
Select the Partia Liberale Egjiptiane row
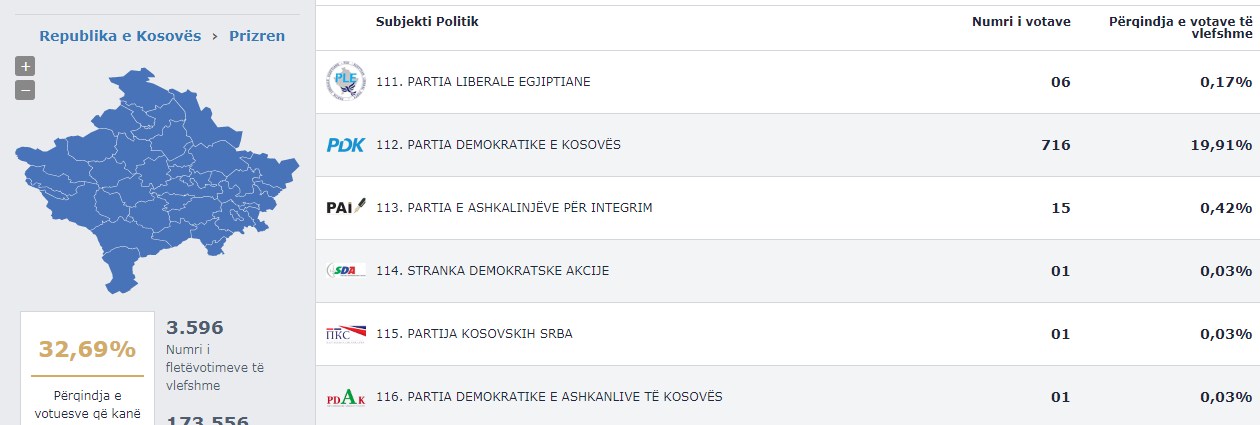tap(788, 82)
